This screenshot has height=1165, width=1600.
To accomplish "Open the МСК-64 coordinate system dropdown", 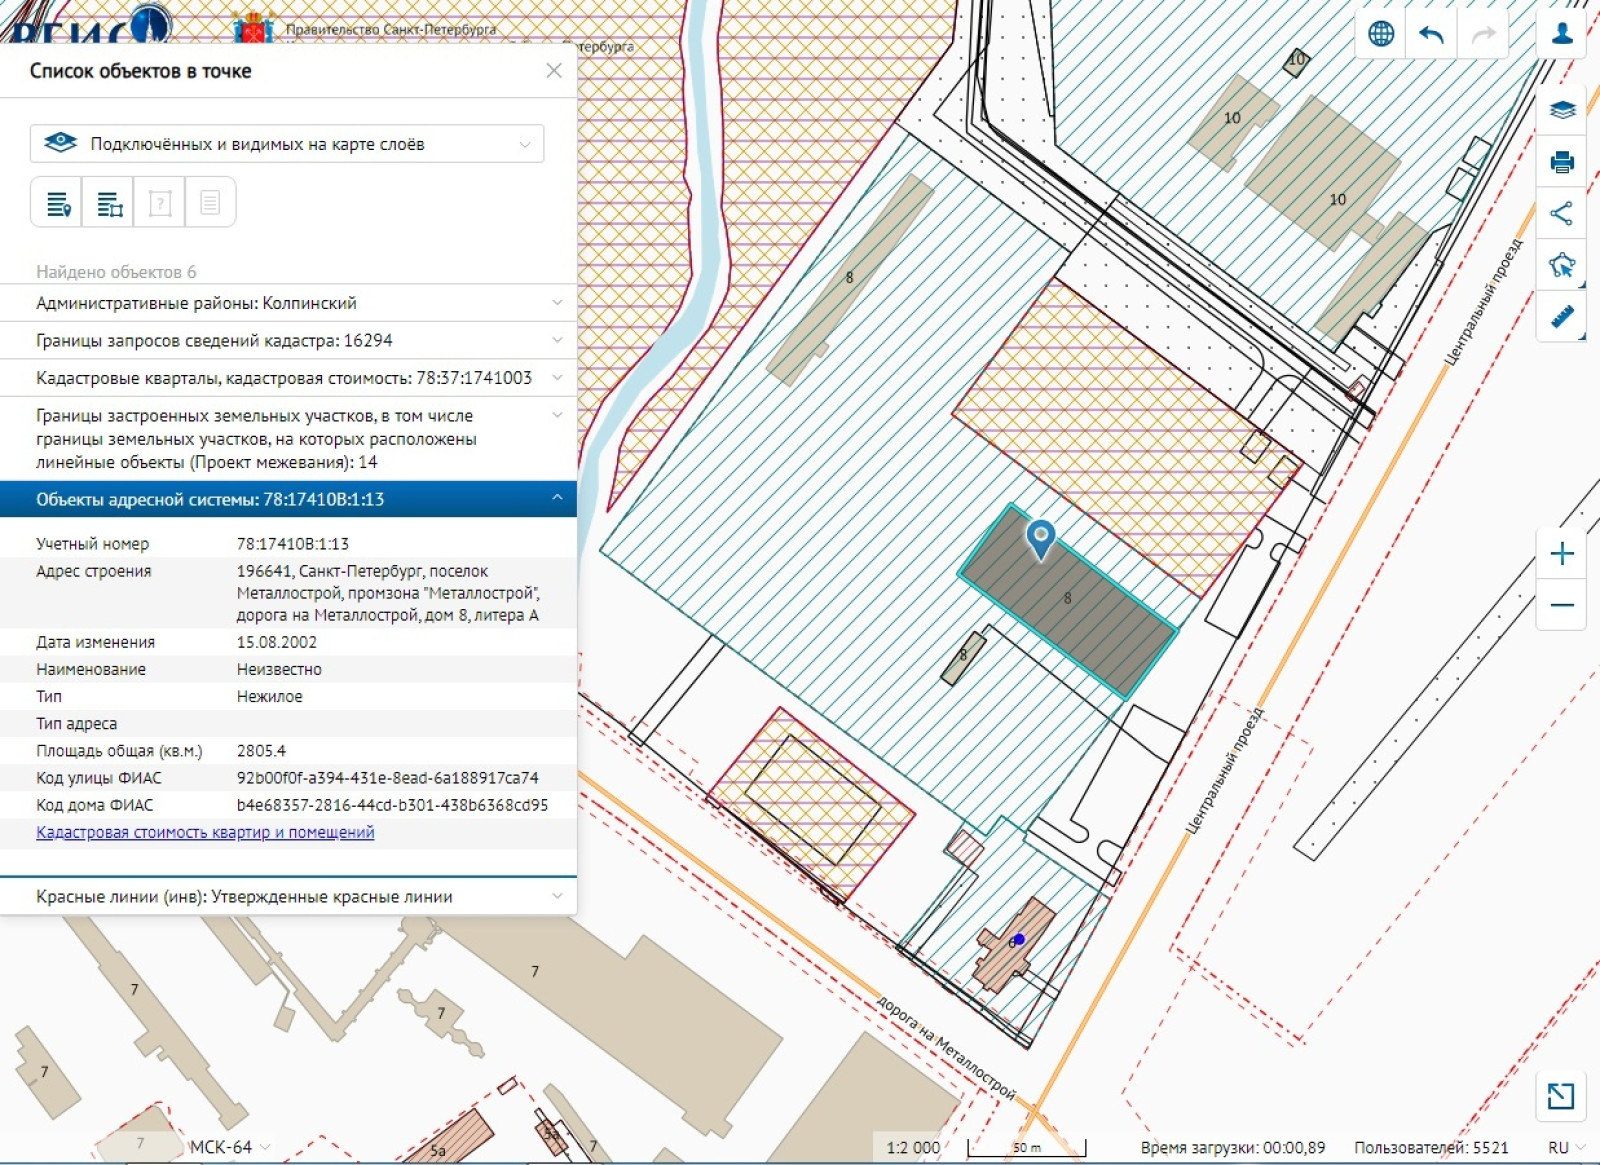I will coord(229,1147).
